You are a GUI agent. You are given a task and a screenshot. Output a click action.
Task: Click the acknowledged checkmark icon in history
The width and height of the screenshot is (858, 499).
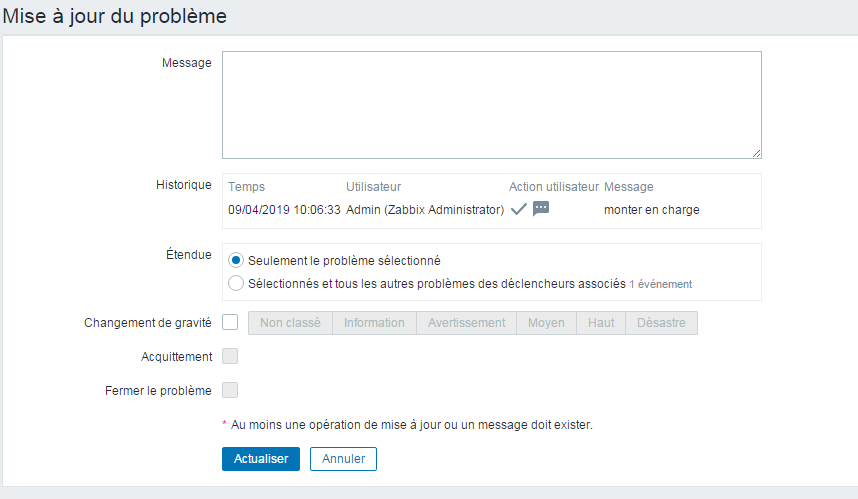click(x=518, y=209)
